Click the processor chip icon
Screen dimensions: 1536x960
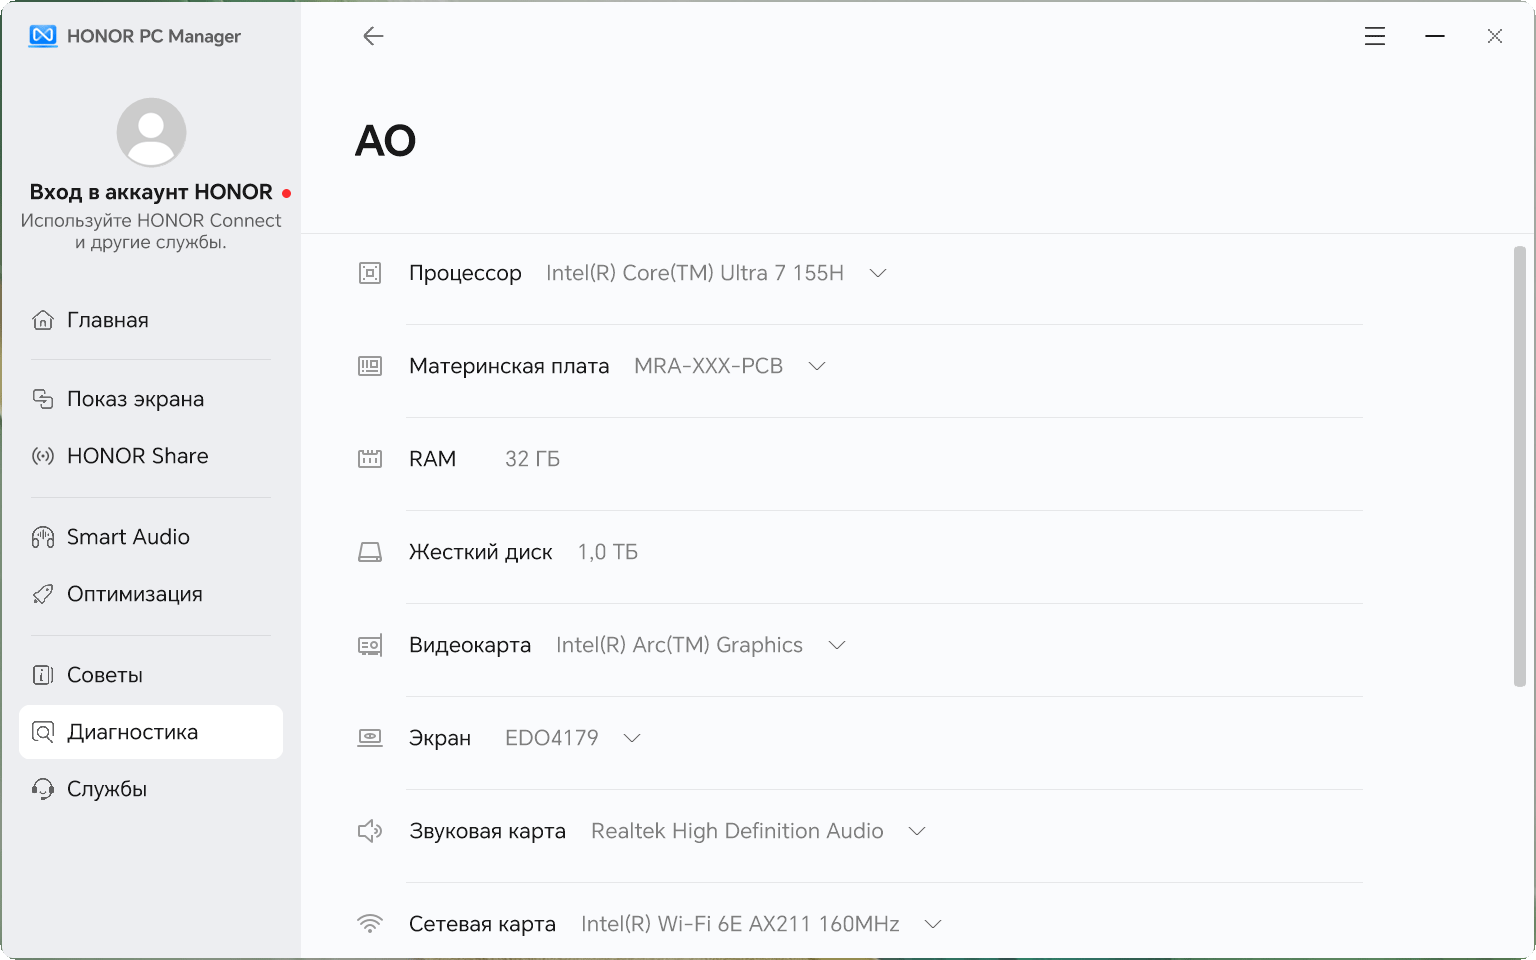pyautogui.click(x=370, y=273)
